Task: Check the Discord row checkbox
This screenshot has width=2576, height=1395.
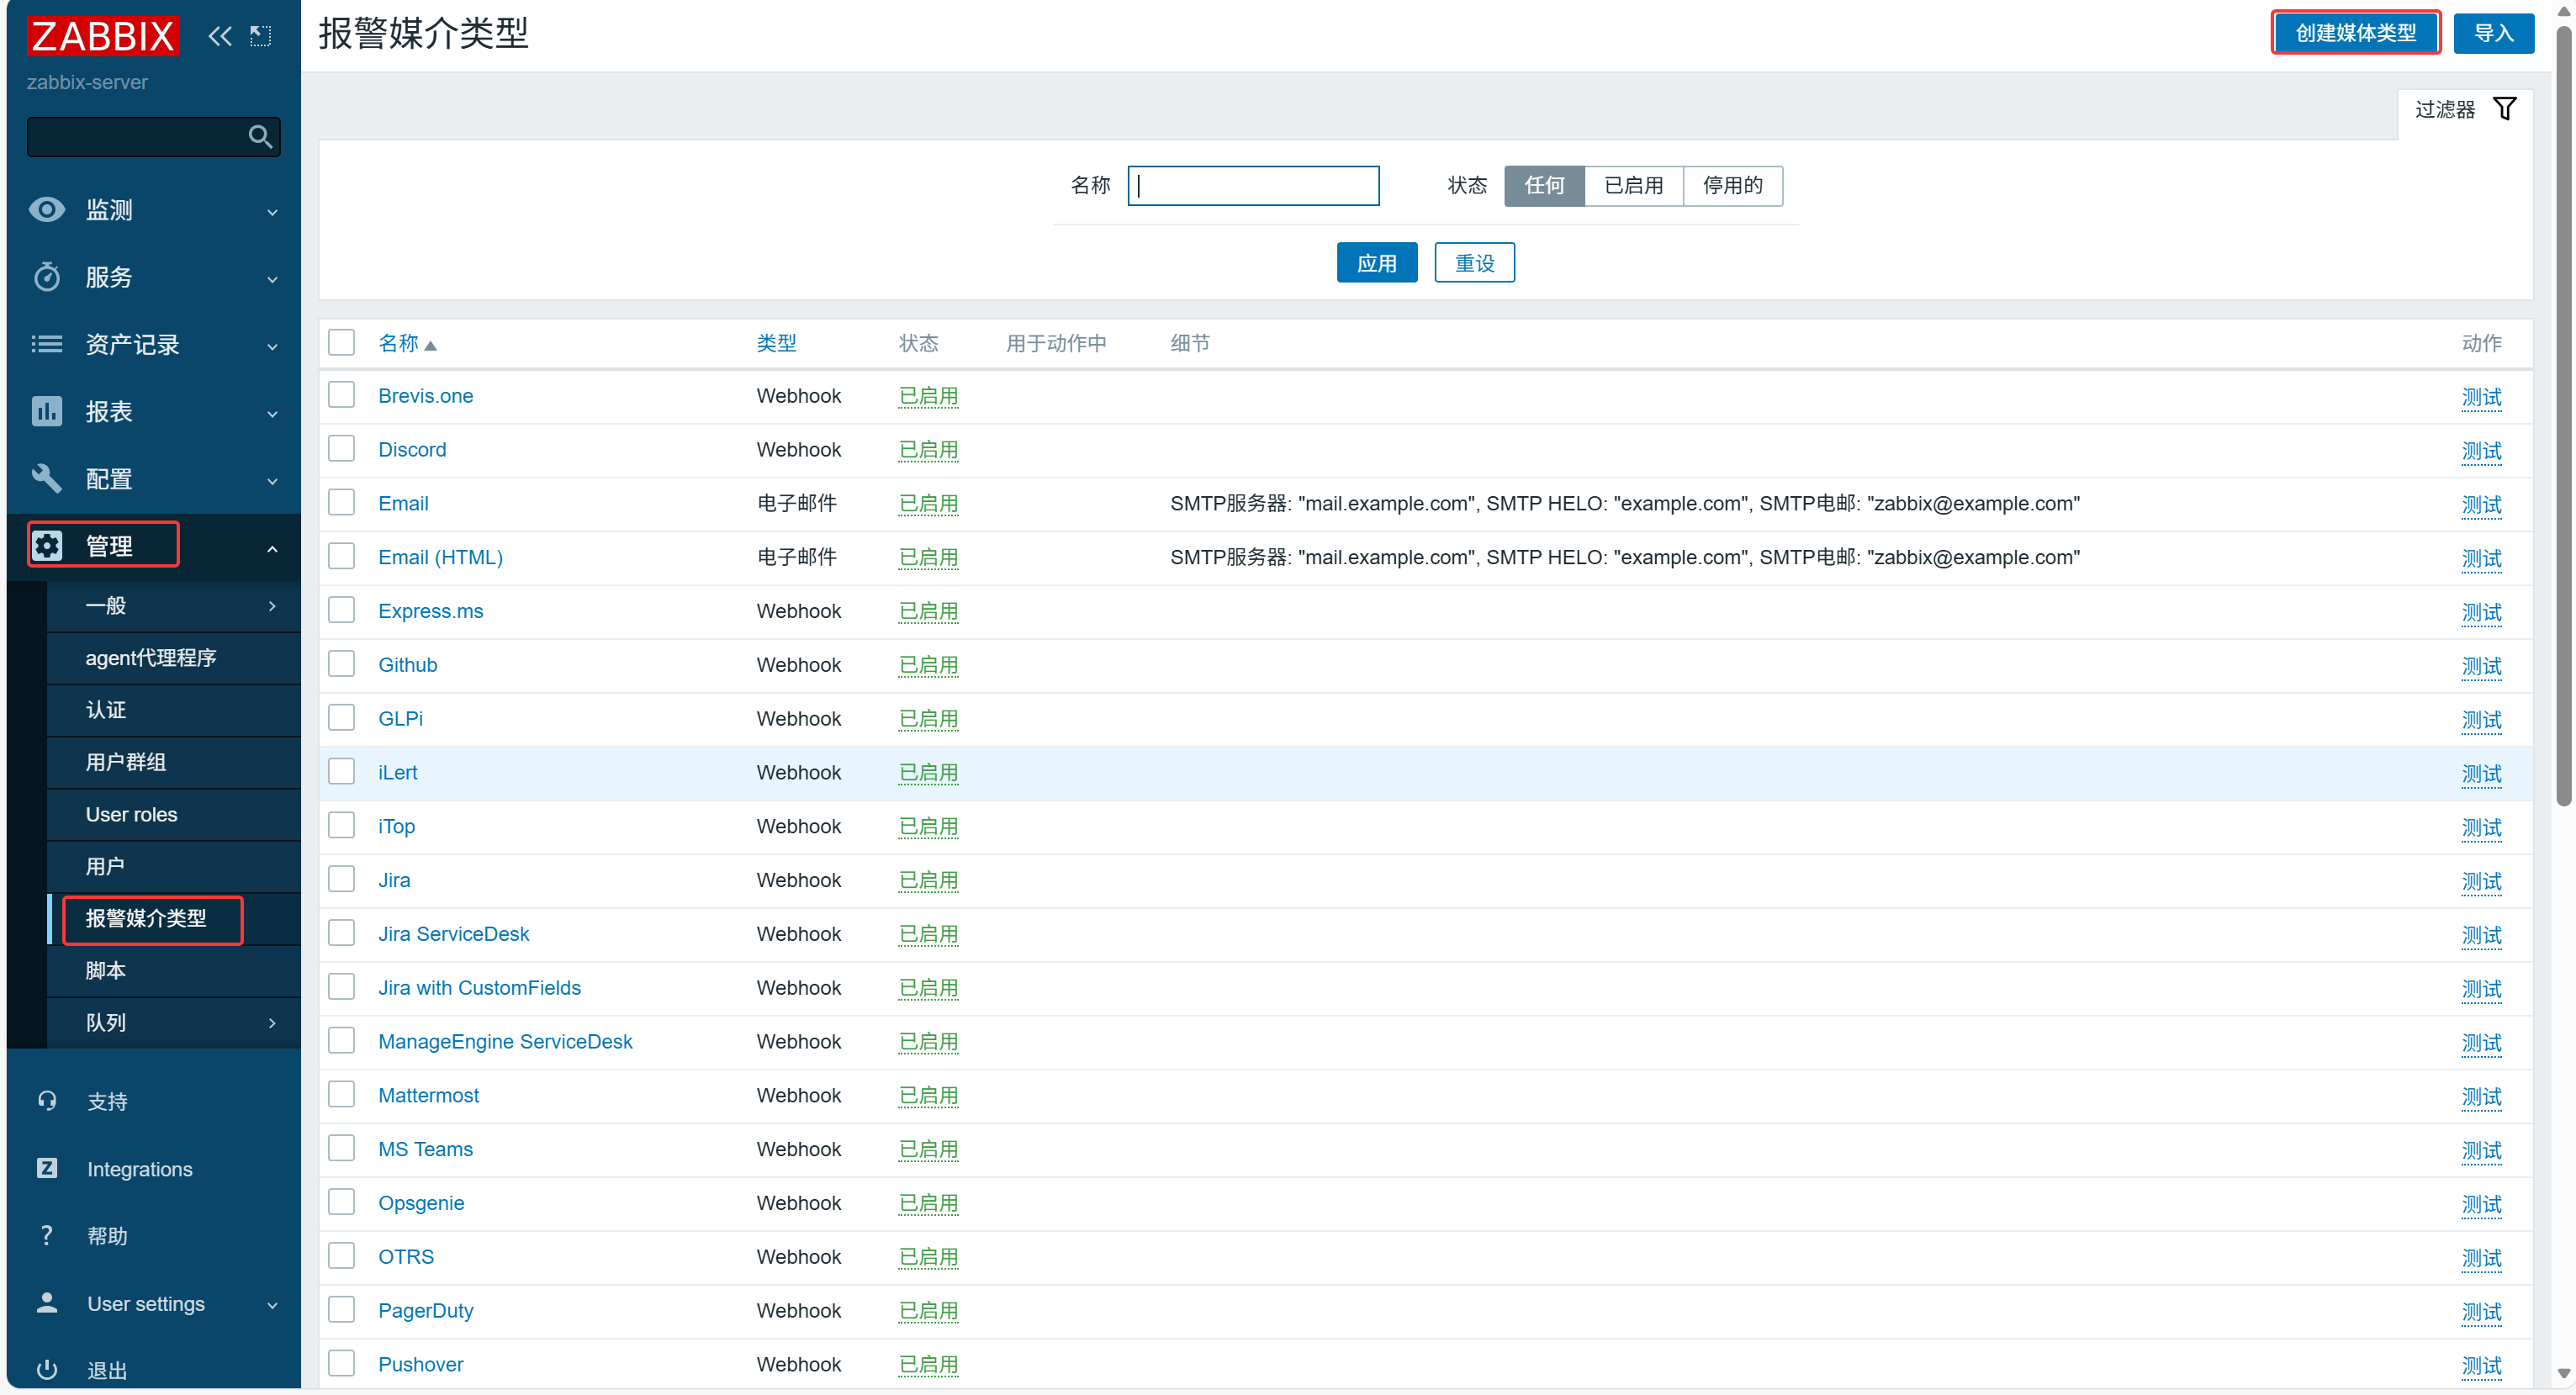Action: click(x=342, y=448)
